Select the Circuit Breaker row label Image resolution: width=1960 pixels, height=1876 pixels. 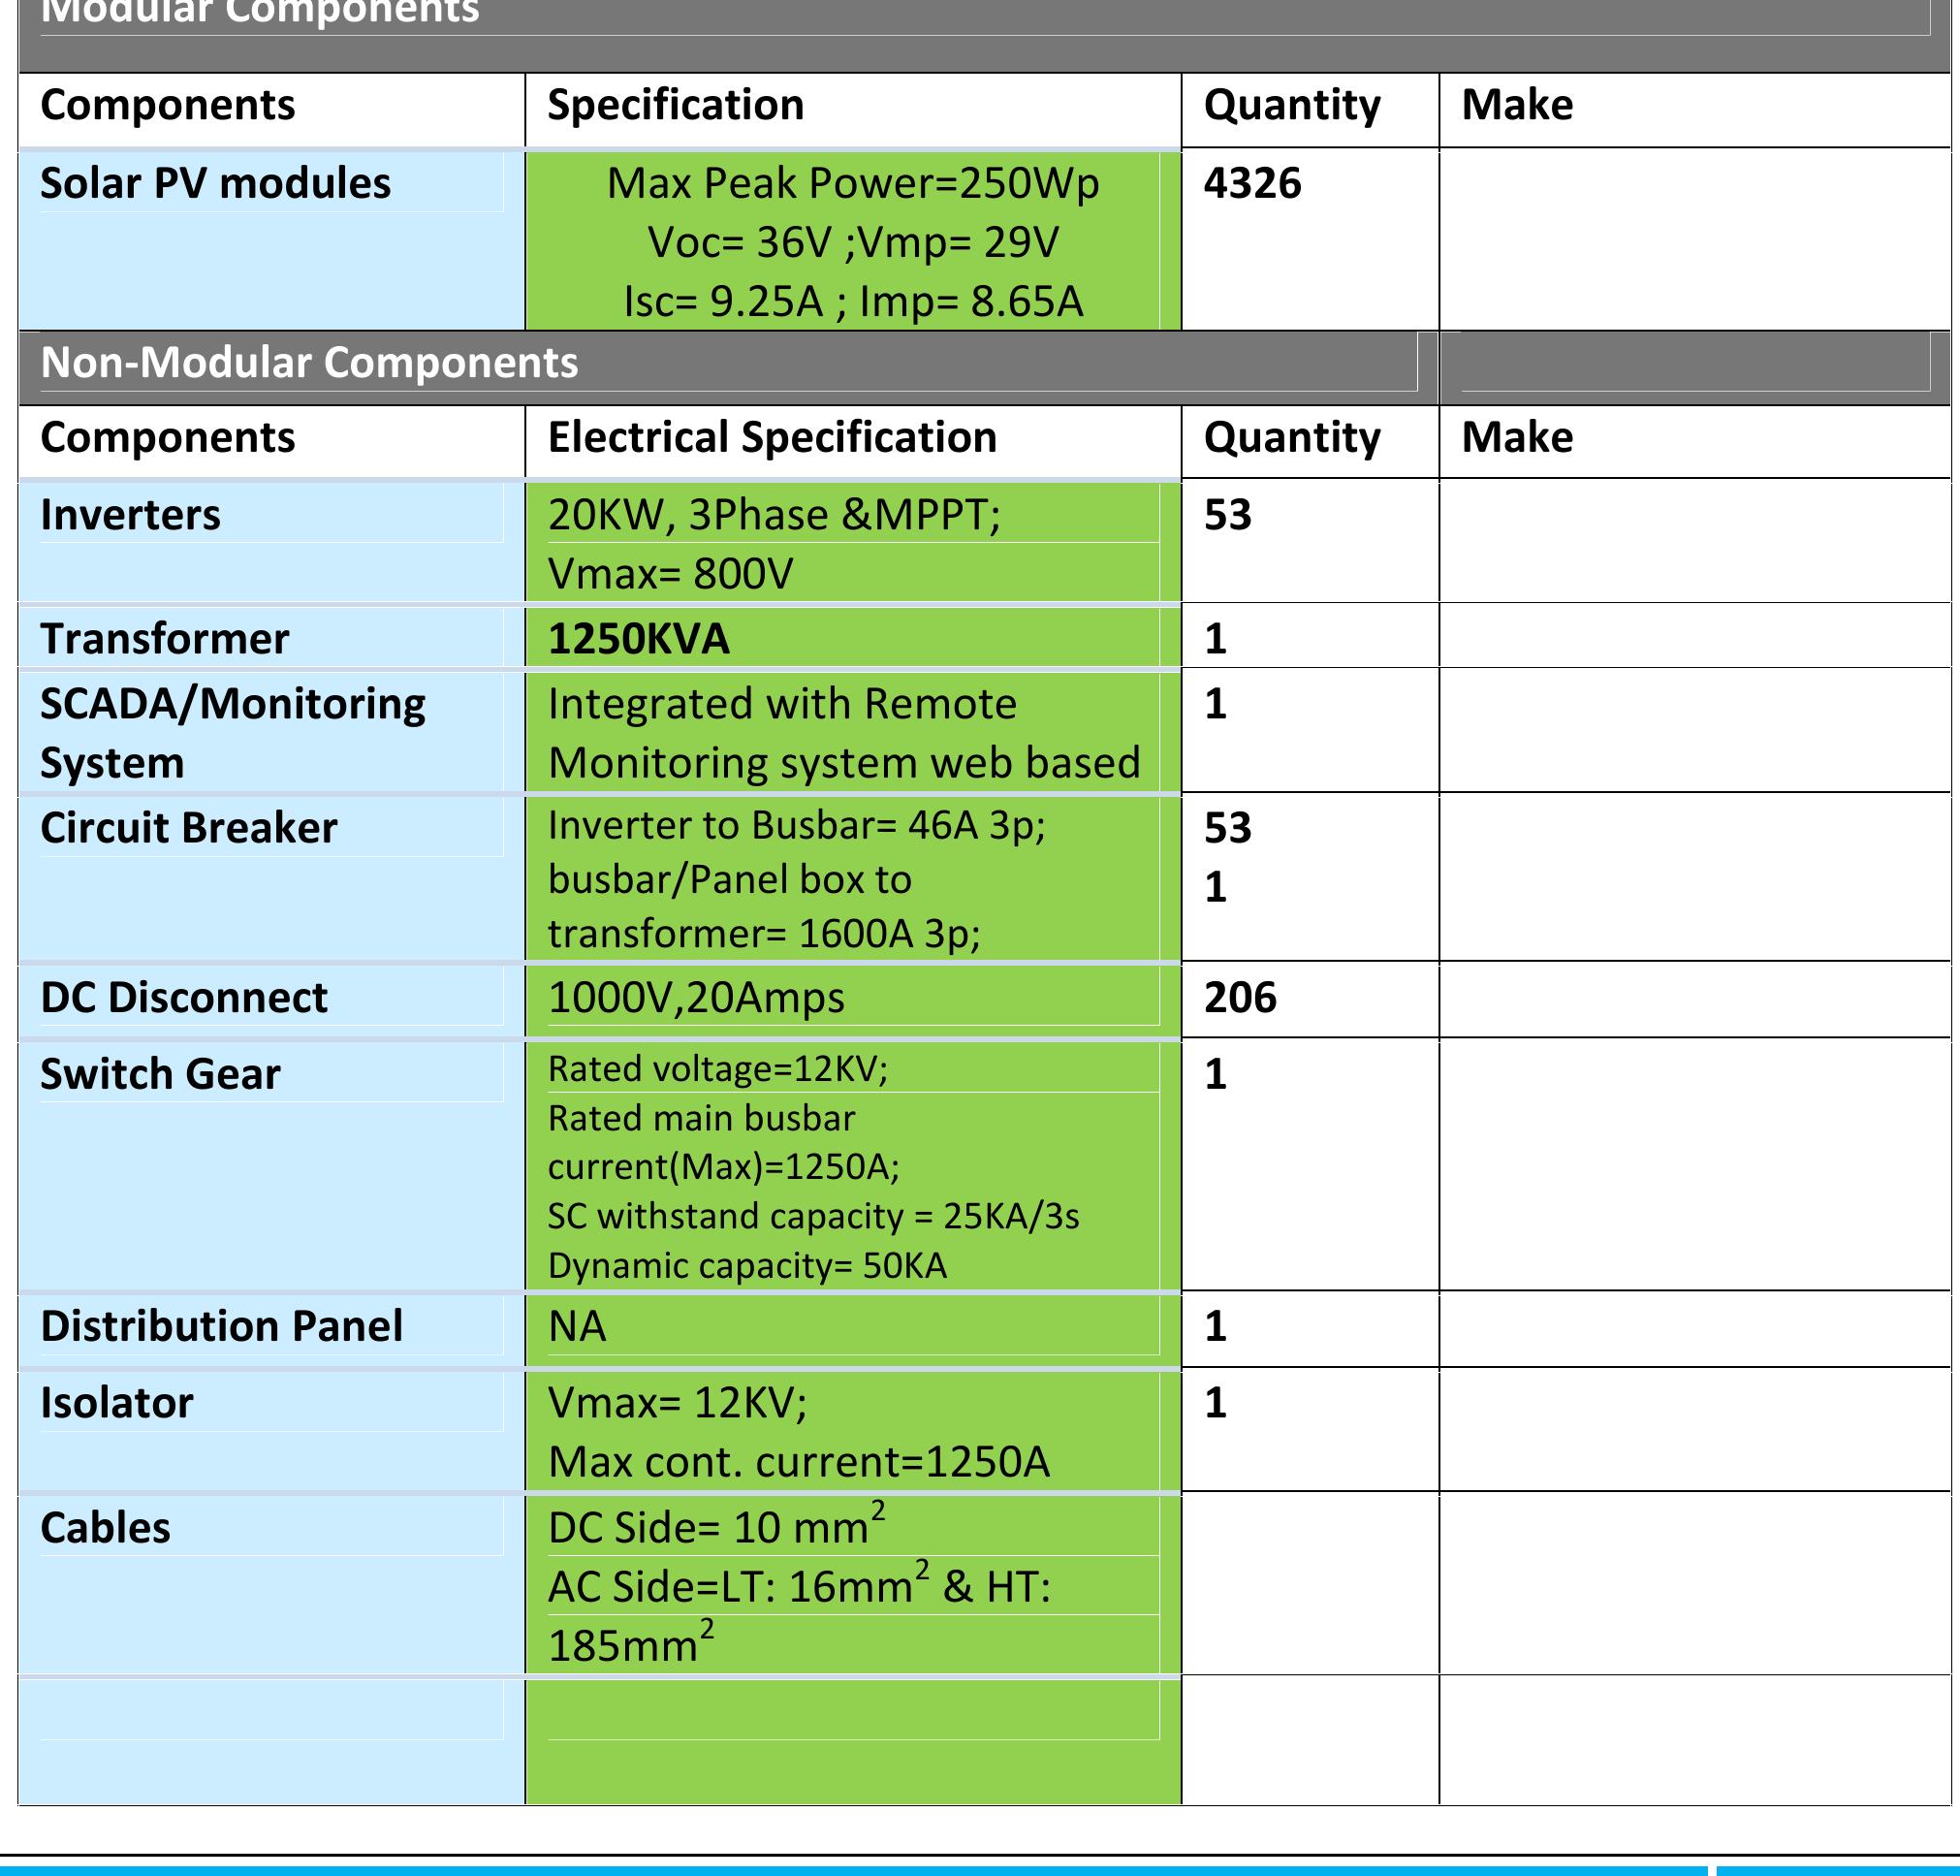[x=188, y=828]
